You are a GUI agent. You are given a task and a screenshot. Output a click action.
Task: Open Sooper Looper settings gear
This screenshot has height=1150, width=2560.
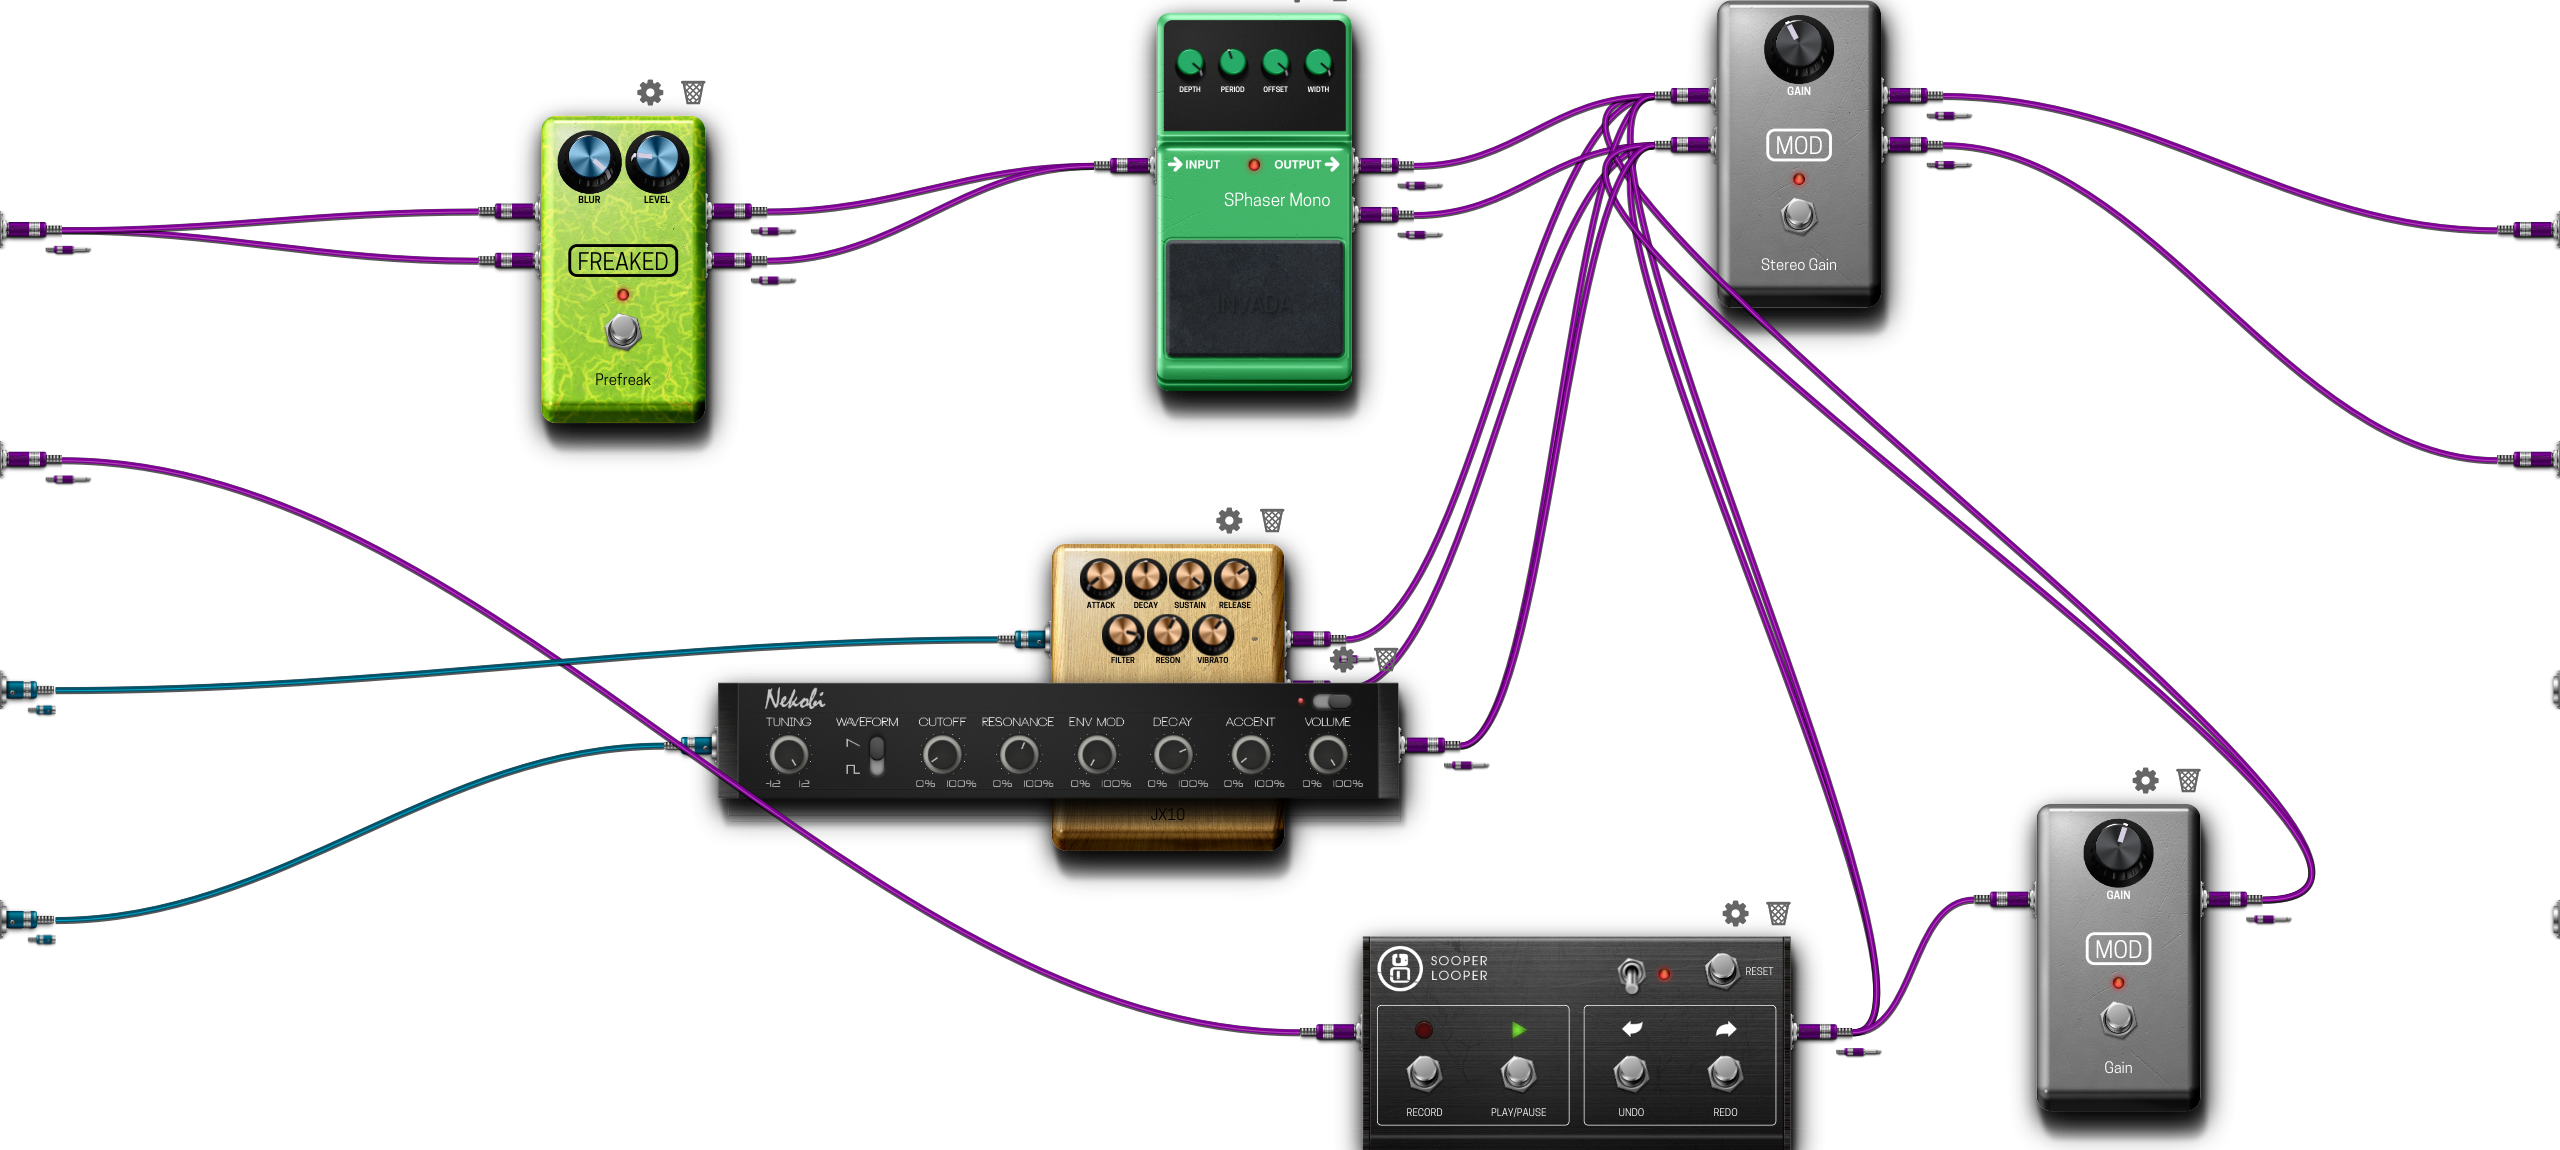click(x=1735, y=913)
